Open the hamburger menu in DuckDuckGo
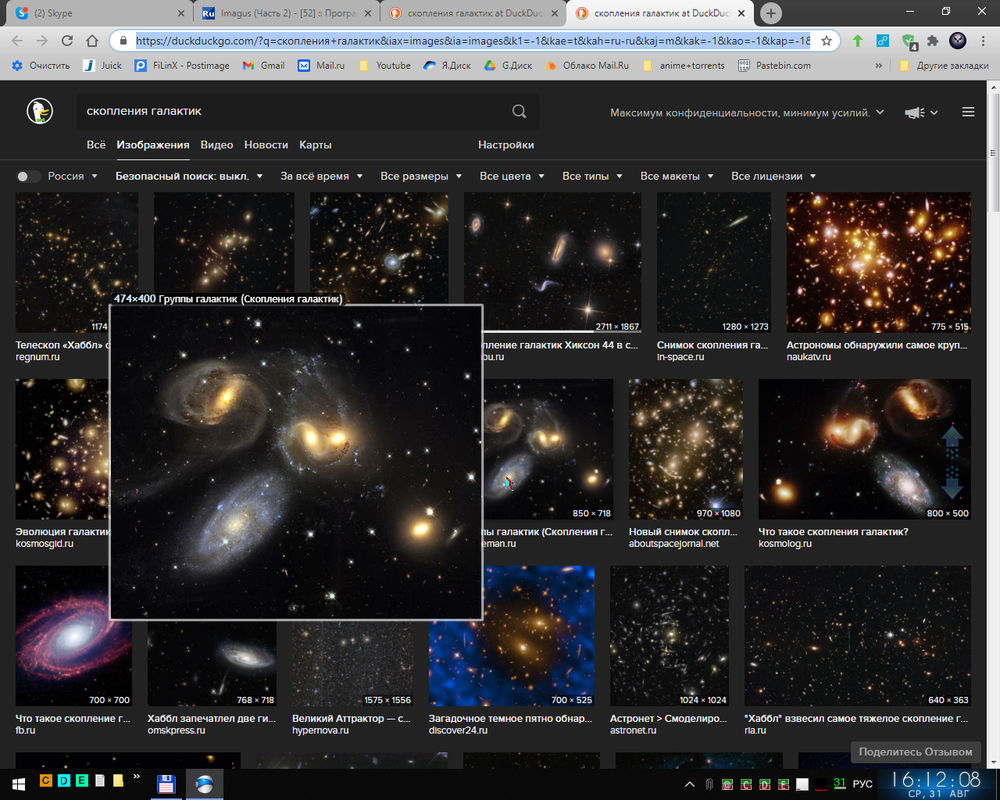The width and height of the screenshot is (1000, 800). point(967,112)
